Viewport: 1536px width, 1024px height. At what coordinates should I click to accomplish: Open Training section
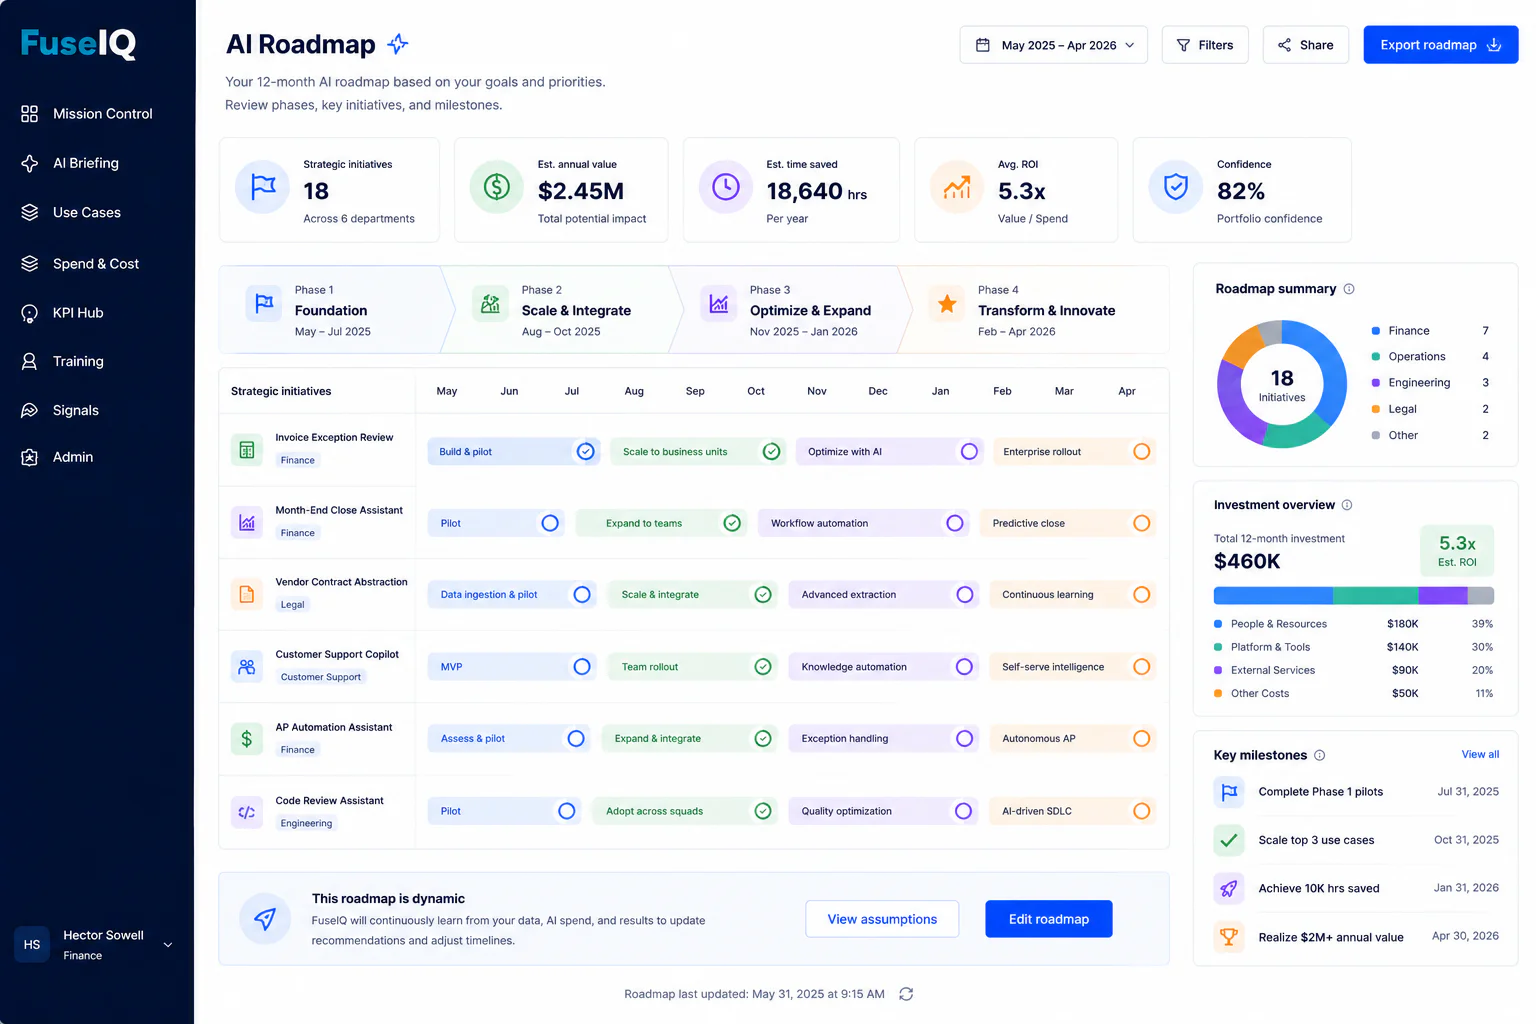(62, 361)
